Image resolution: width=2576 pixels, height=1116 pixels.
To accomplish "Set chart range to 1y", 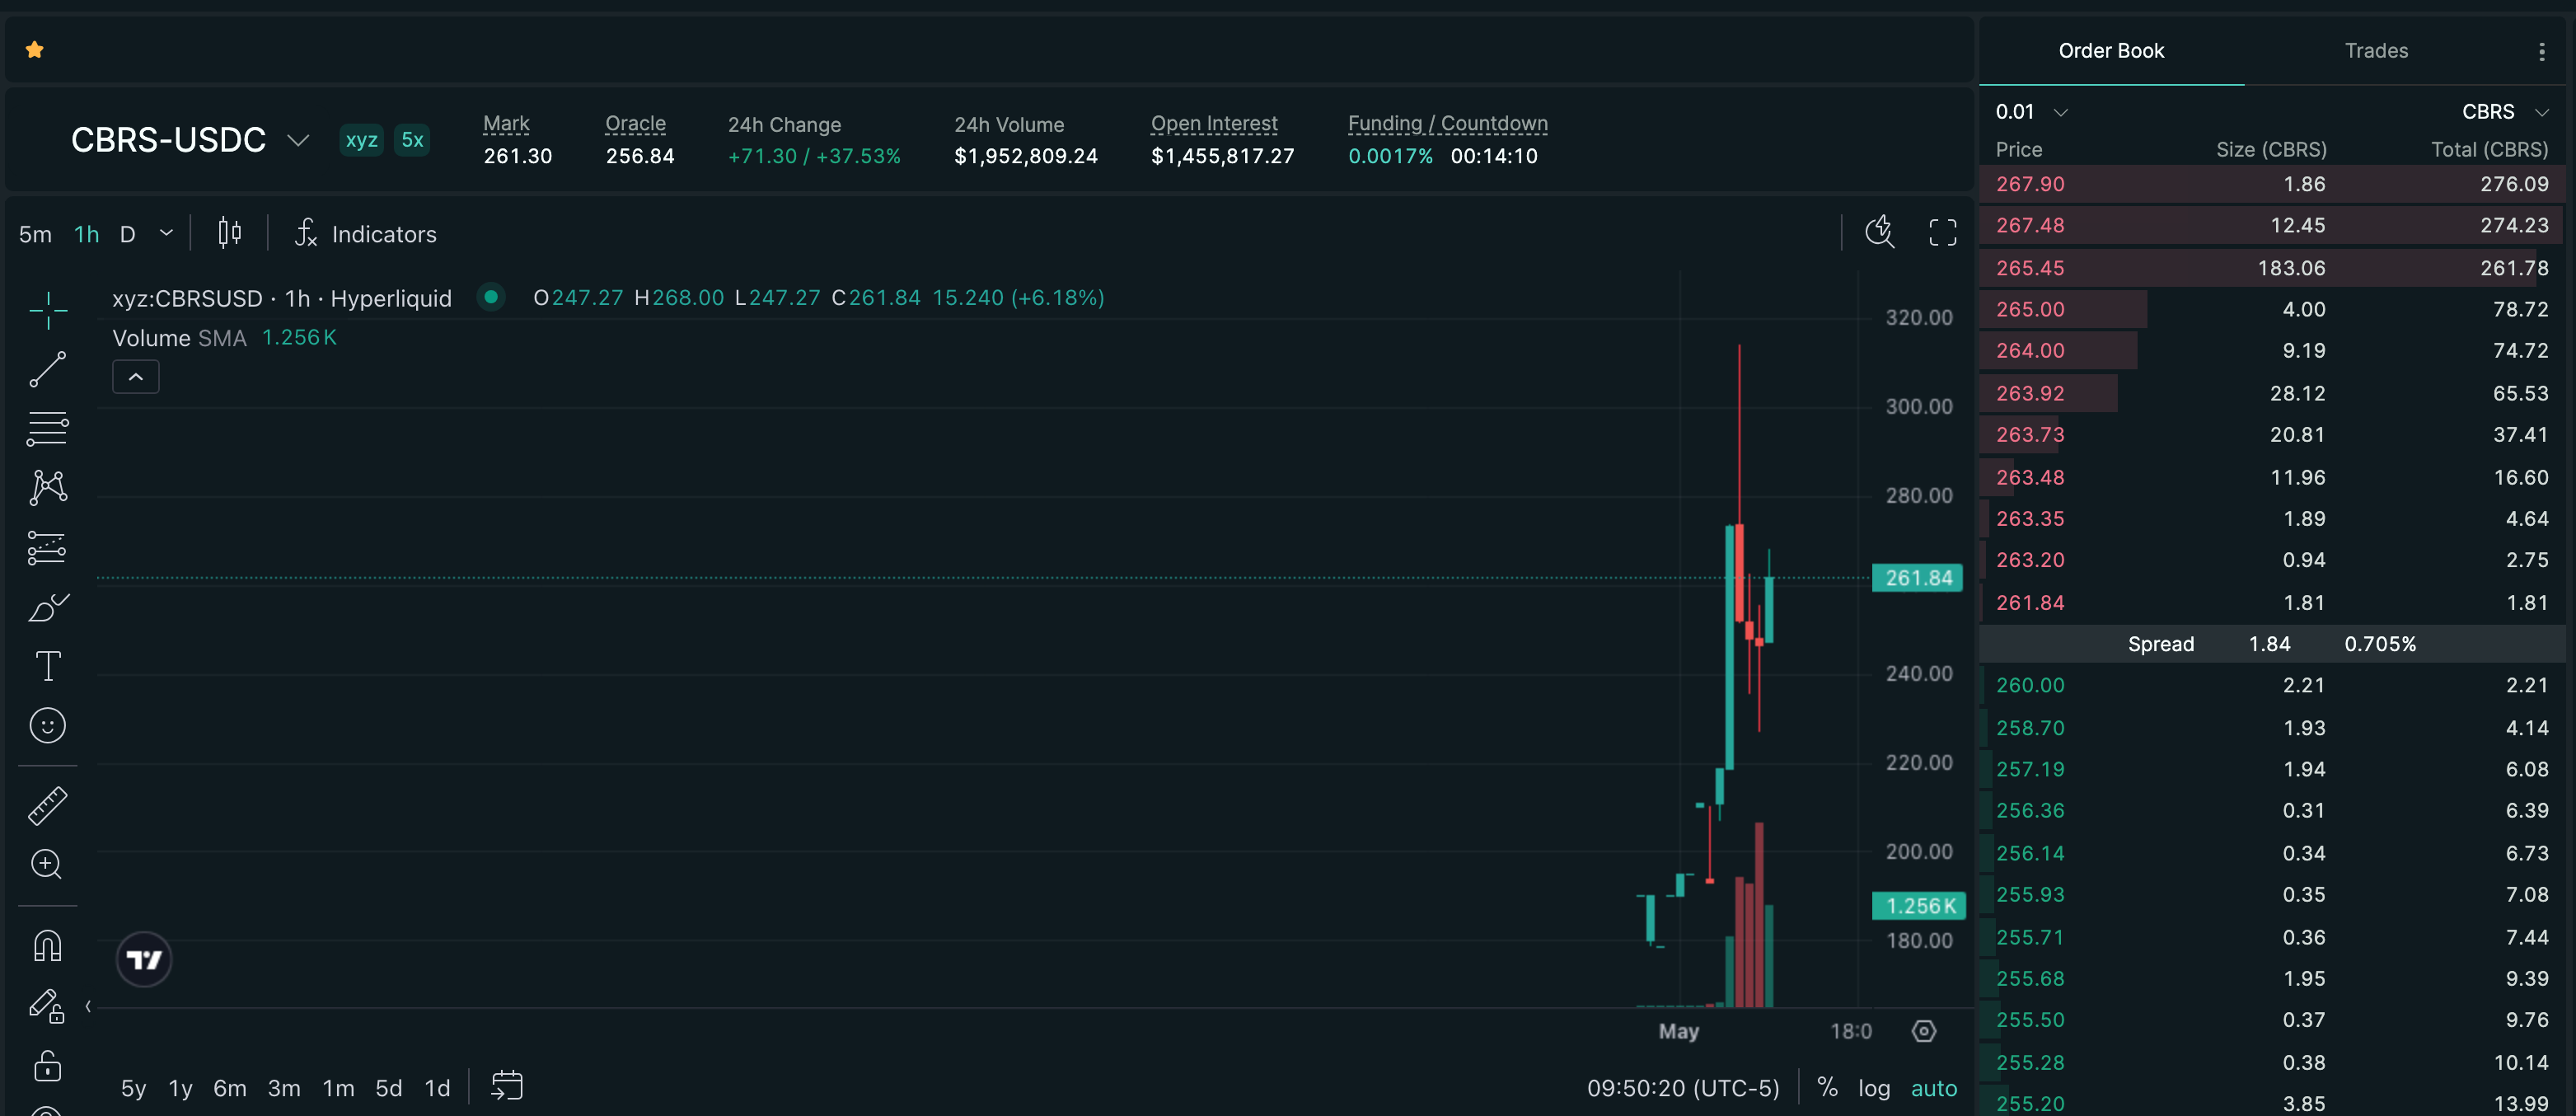I will (181, 1088).
